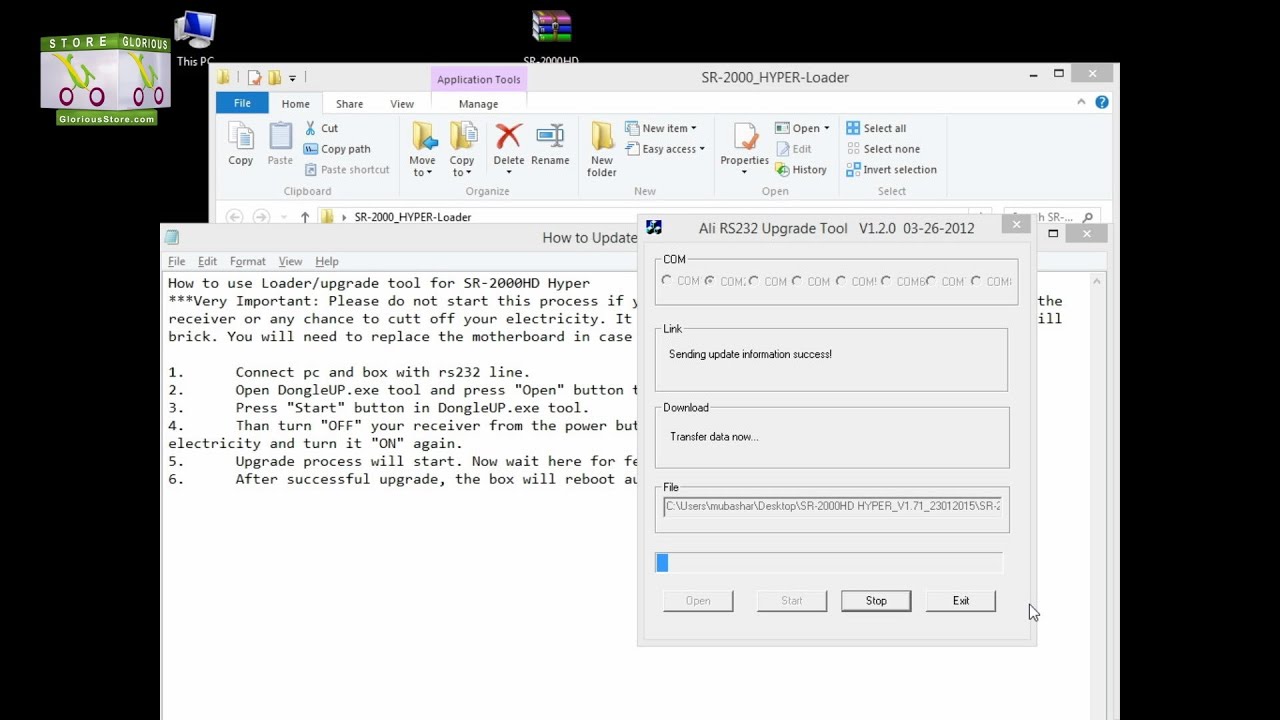Open Customize Quick Access Toolbar arrow
The height and width of the screenshot is (720, 1280).
click(x=292, y=78)
